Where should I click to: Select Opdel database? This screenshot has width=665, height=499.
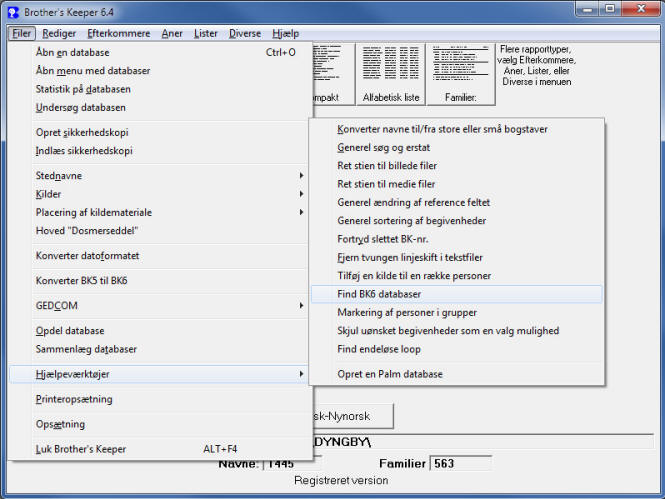pyautogui.click(x=160, y=330)
